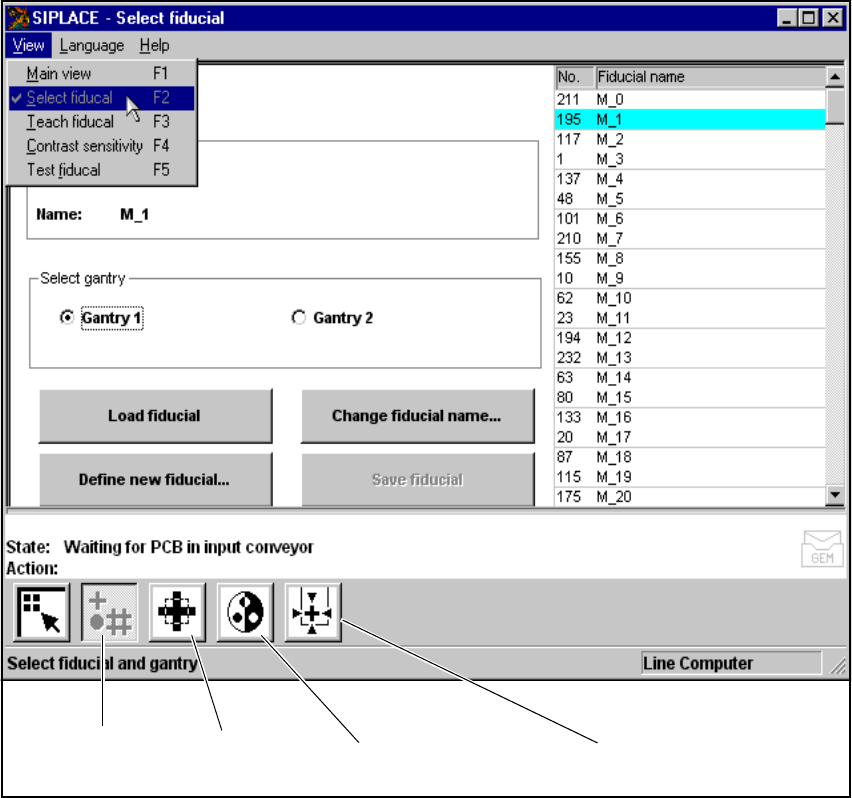Choose Main view from View menu
Viewport: 852px width, 798px height.
point(102,73)
